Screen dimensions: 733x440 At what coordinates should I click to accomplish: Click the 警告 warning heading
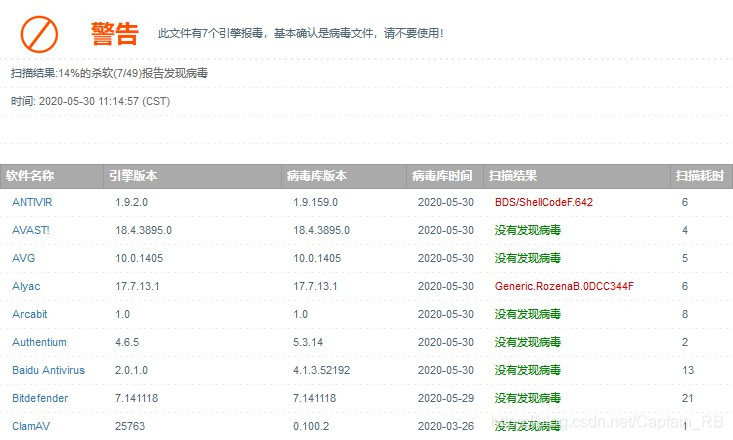(115, 34)
